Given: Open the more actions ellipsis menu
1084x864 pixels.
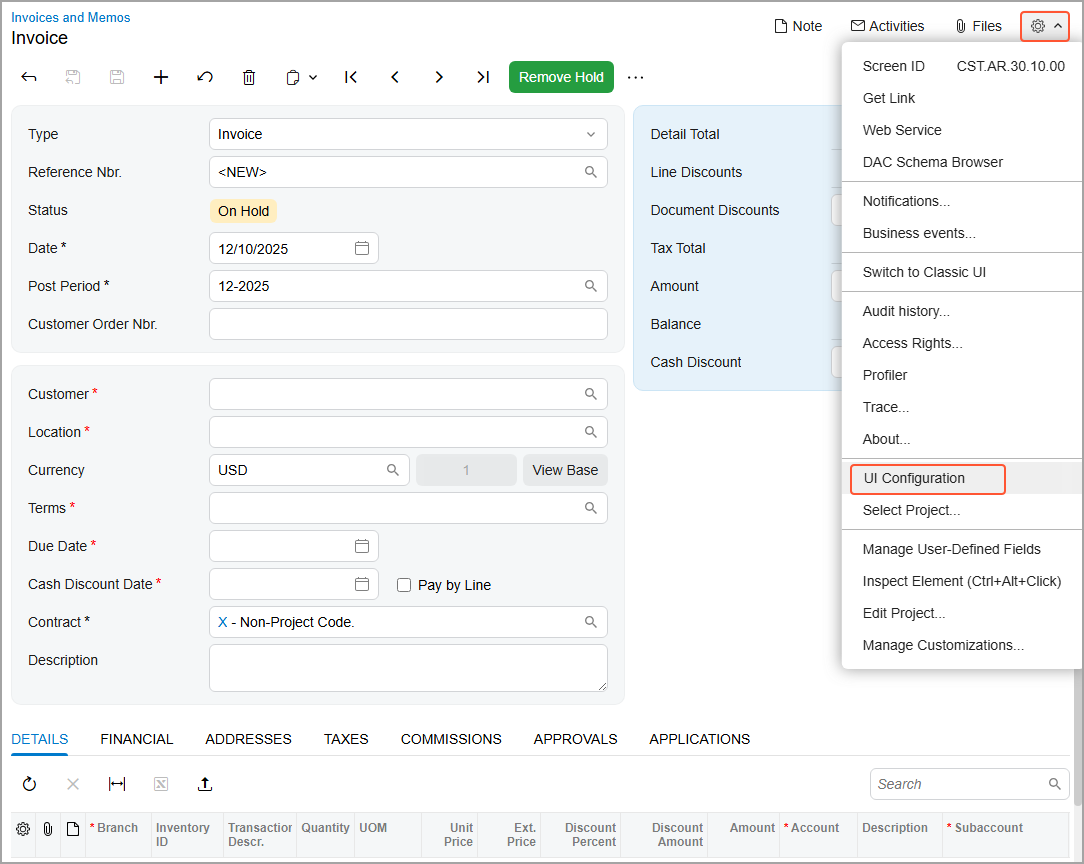Looking at the screenshot, I should pos(635,77).
